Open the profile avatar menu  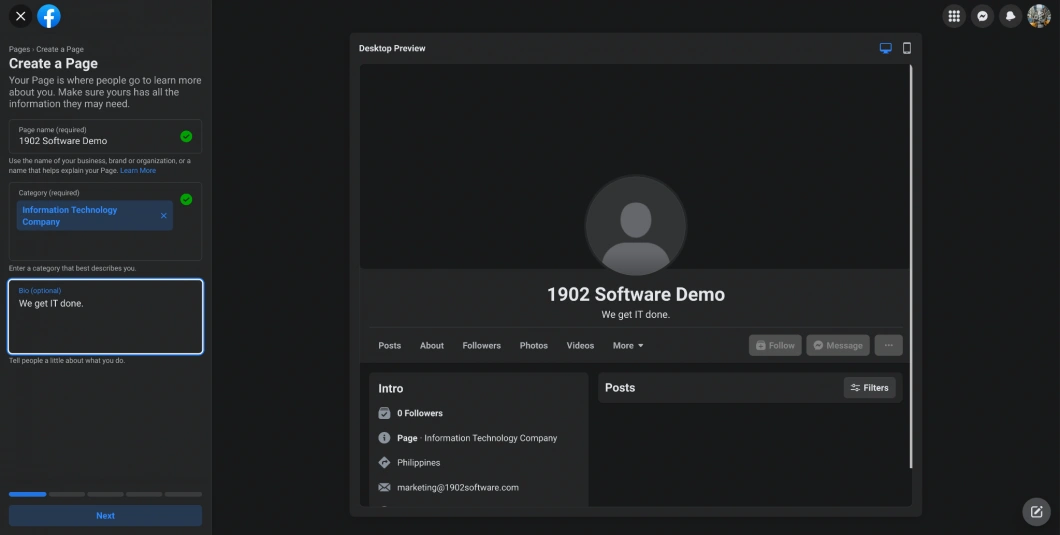1039,16
